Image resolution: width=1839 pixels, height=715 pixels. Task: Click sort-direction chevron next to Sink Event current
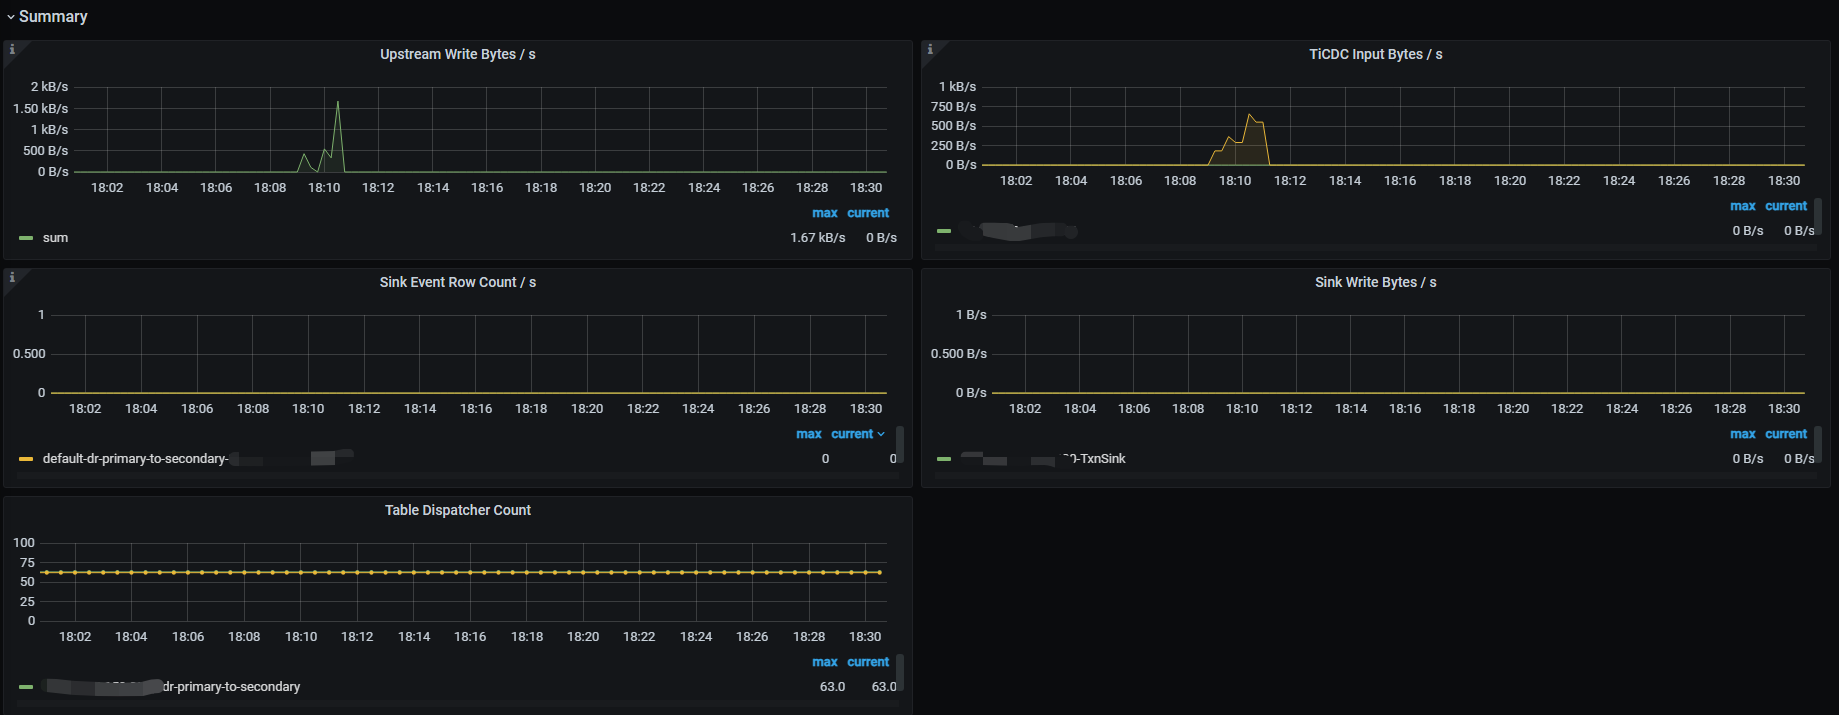point(881,435)
